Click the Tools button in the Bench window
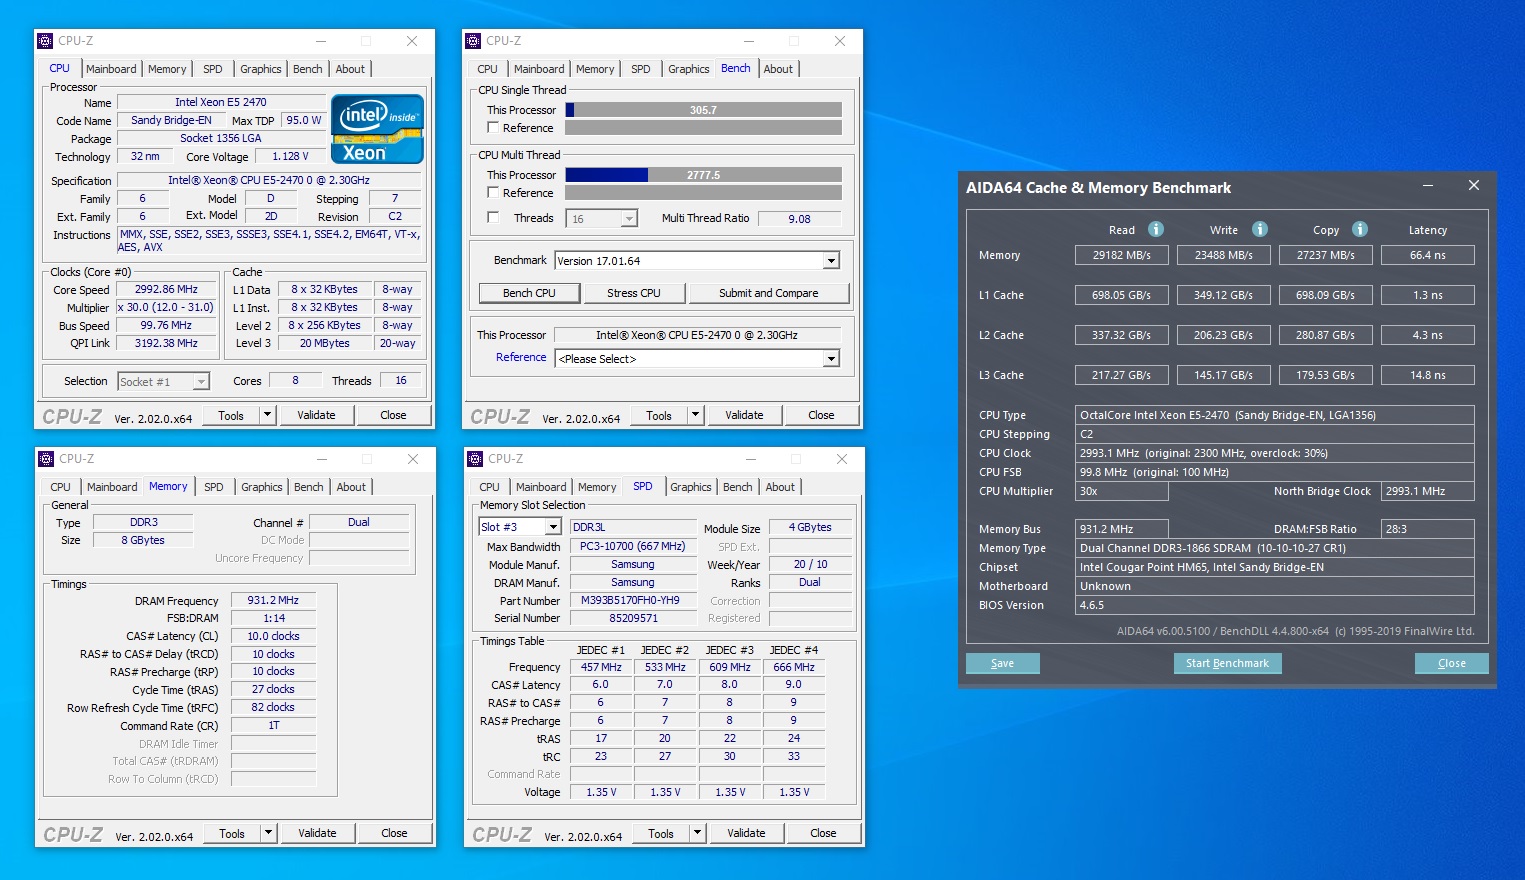This screenshot has width=1525, height=880. click(x=659, y=415)
